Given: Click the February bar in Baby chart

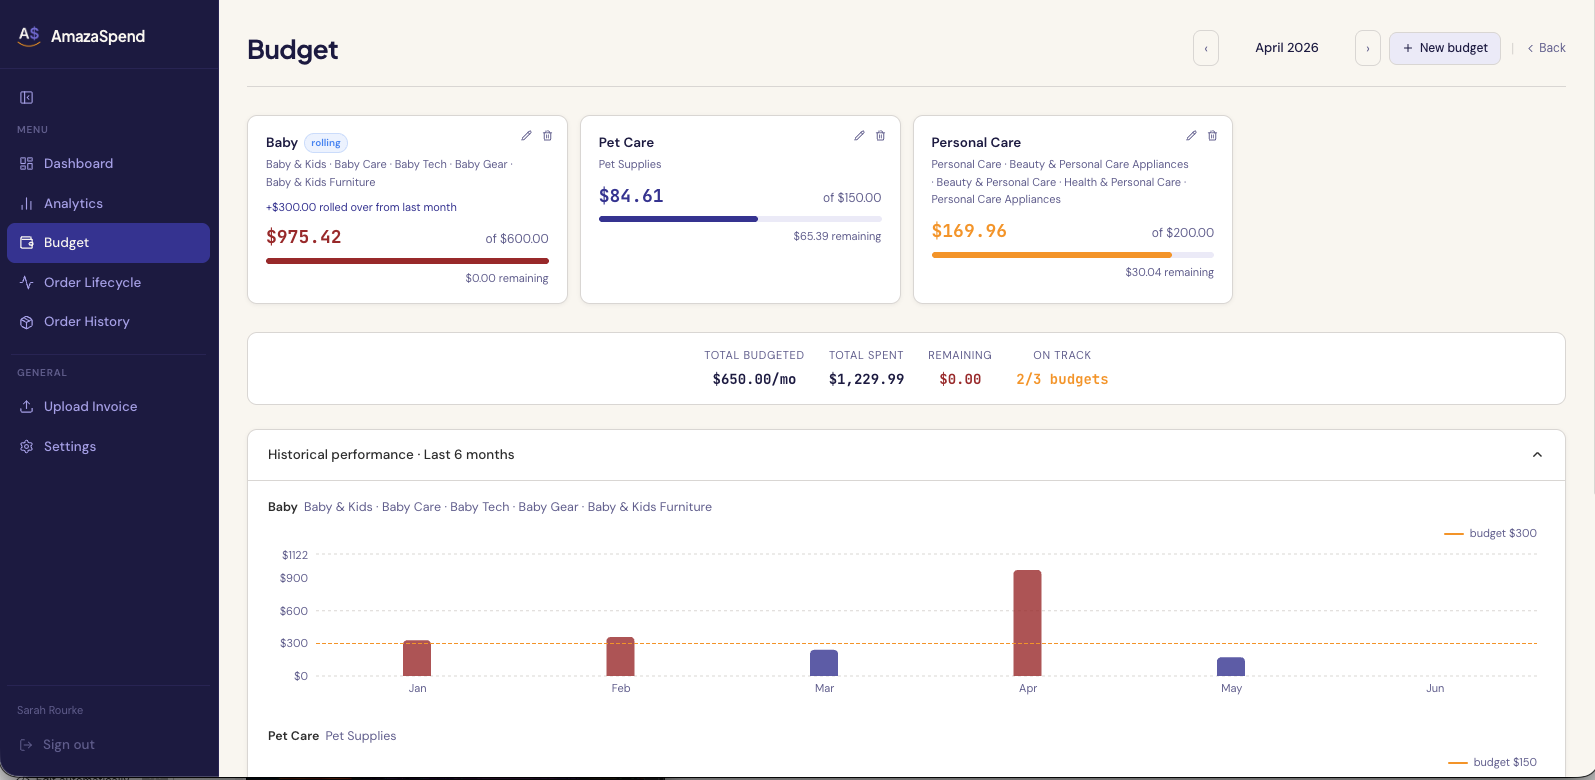Looking at the screenshot, I should click(621, 656).
